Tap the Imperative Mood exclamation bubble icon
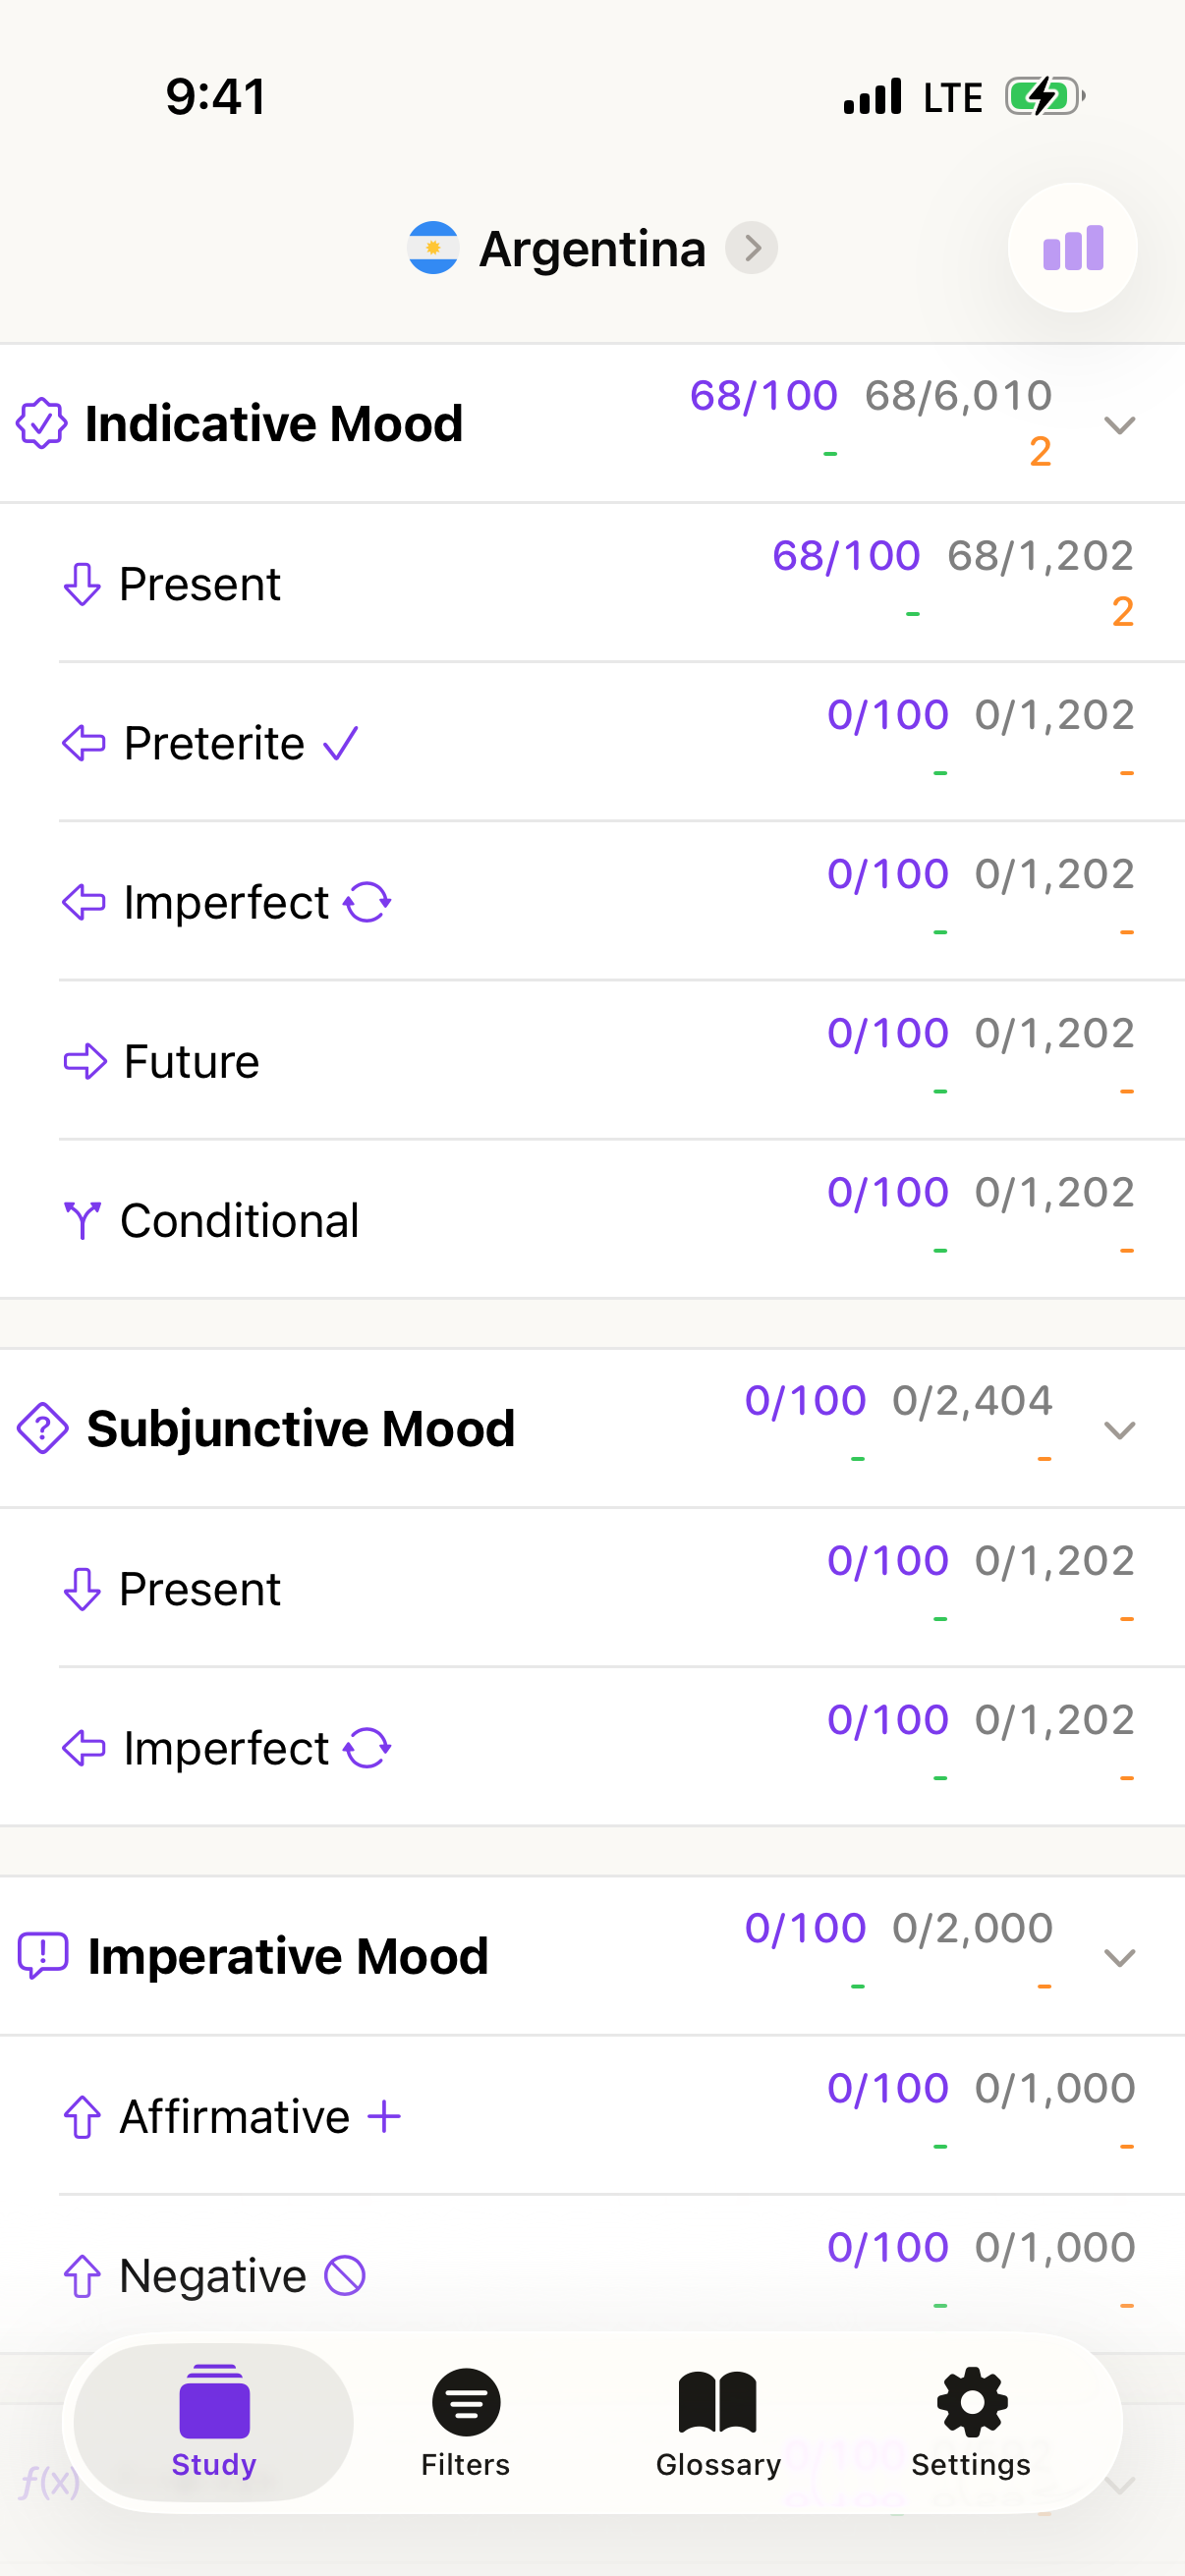Screen dimensions: 1185x2576 pos(43,1955)
